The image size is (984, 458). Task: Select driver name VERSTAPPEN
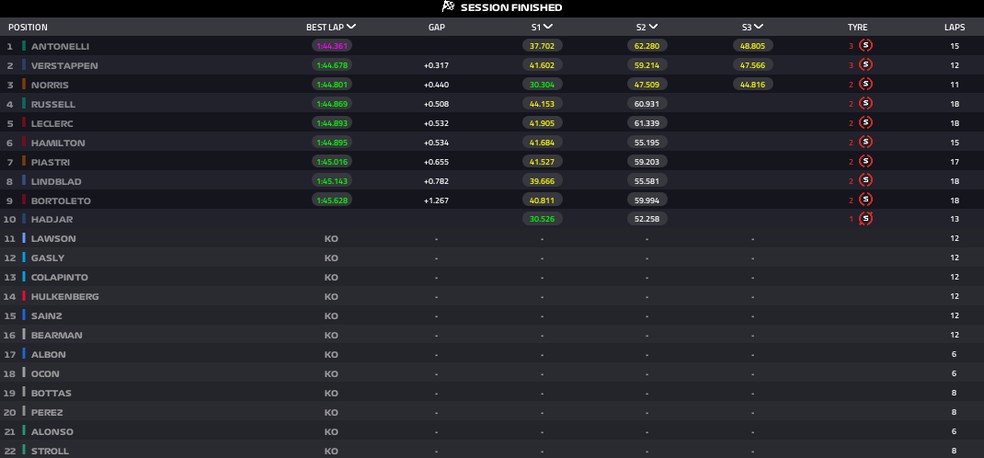pyautogui.click(x=65, y=66)
